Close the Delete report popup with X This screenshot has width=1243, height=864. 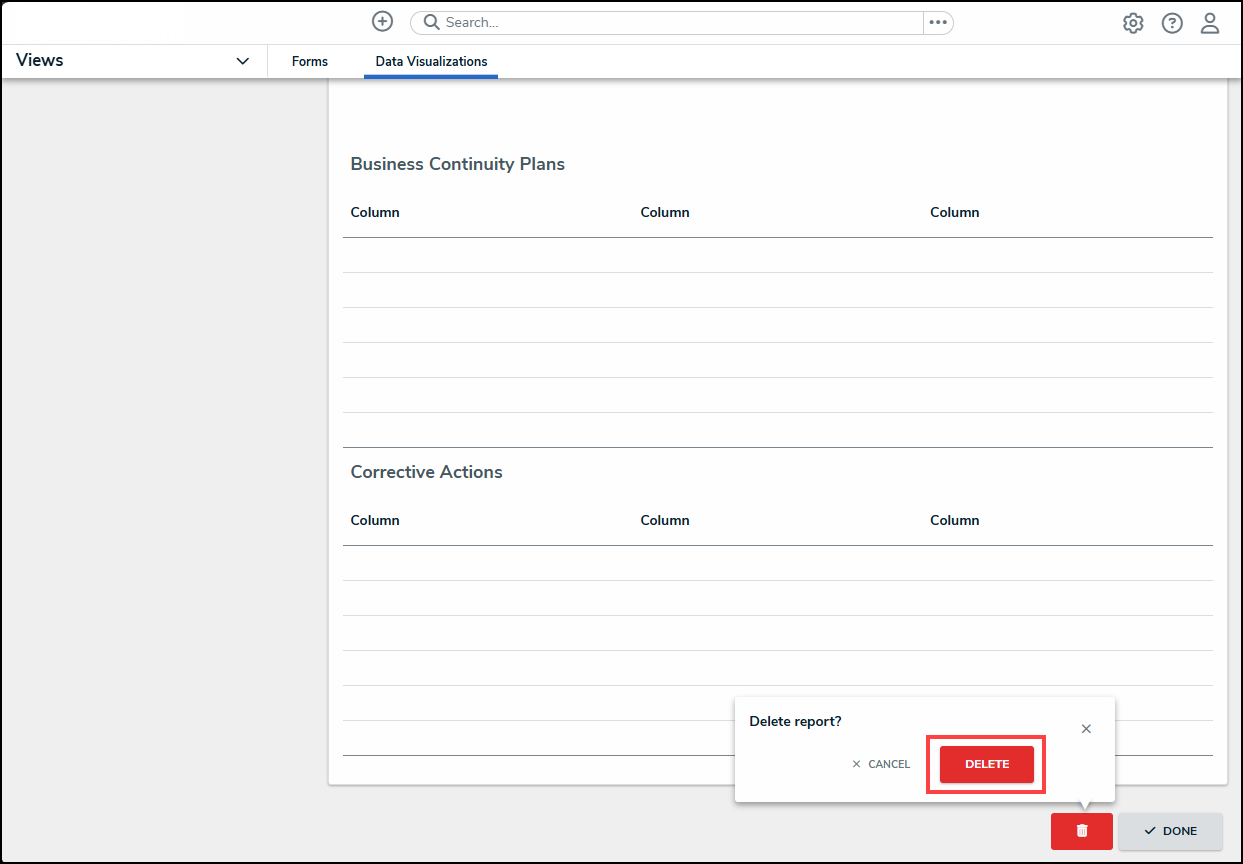coord(1086,729)
